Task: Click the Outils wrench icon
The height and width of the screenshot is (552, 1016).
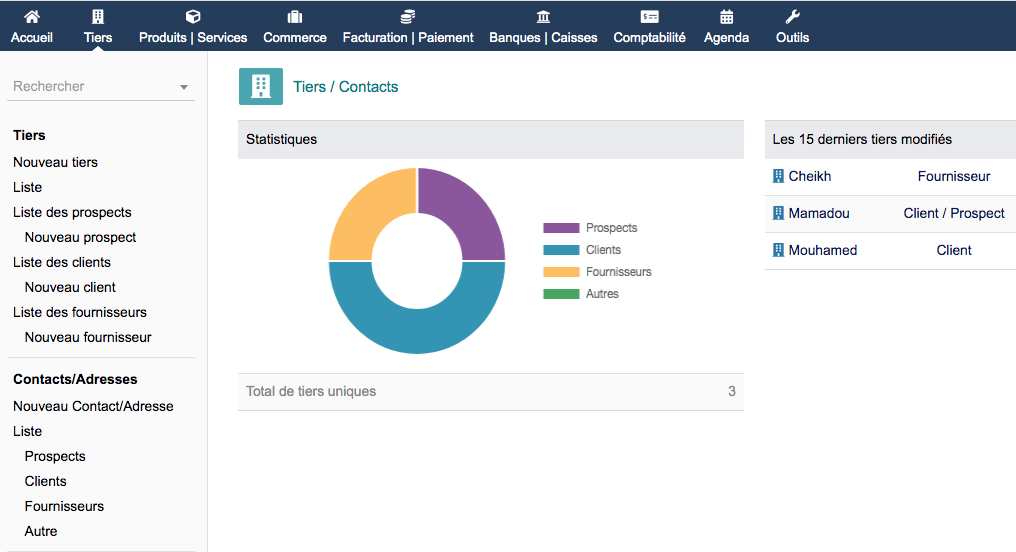Action: click(792, 16)
